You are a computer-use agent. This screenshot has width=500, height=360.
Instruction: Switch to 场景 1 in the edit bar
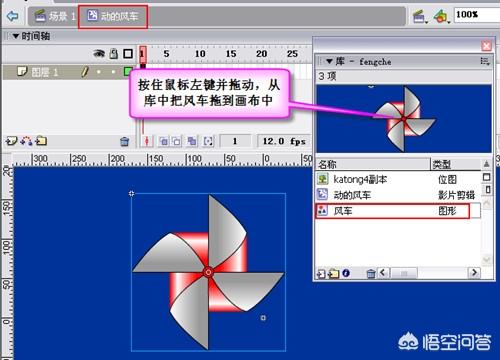tap(55, 16)
